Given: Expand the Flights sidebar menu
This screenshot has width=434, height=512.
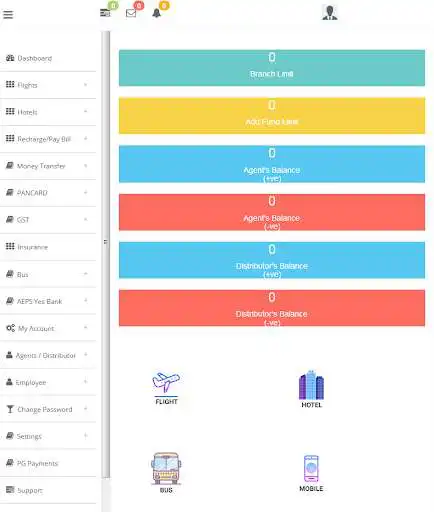Looking at the screenshot, I should coord(48,85).
